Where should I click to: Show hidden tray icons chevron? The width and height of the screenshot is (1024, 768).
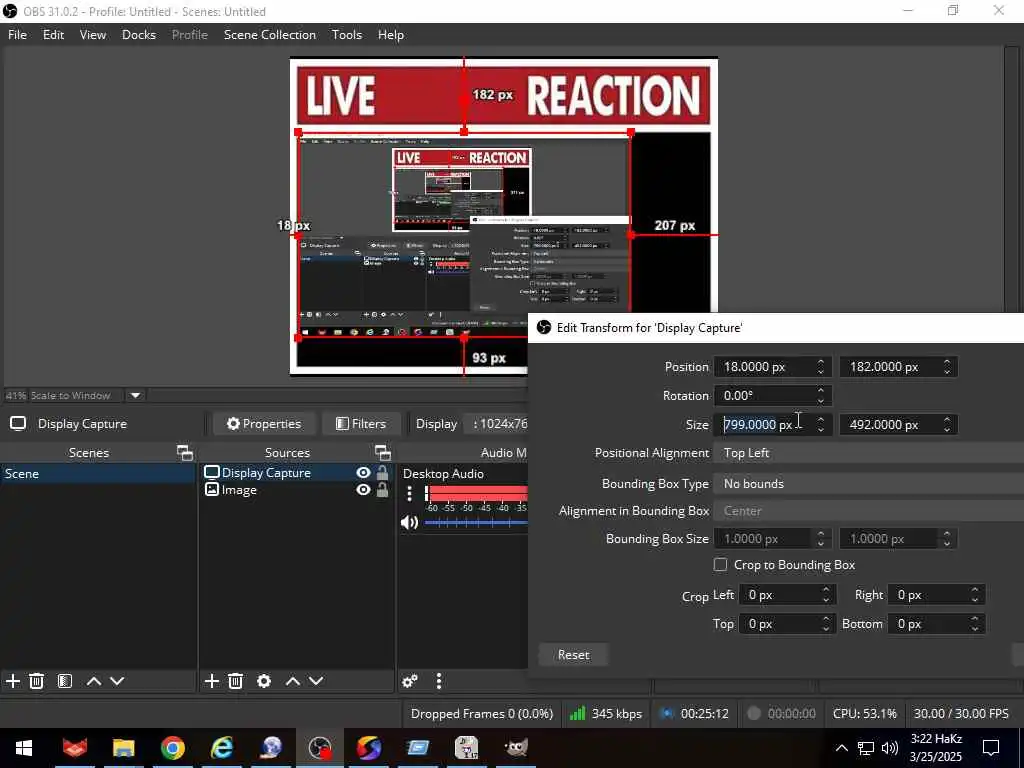point(842,748)
